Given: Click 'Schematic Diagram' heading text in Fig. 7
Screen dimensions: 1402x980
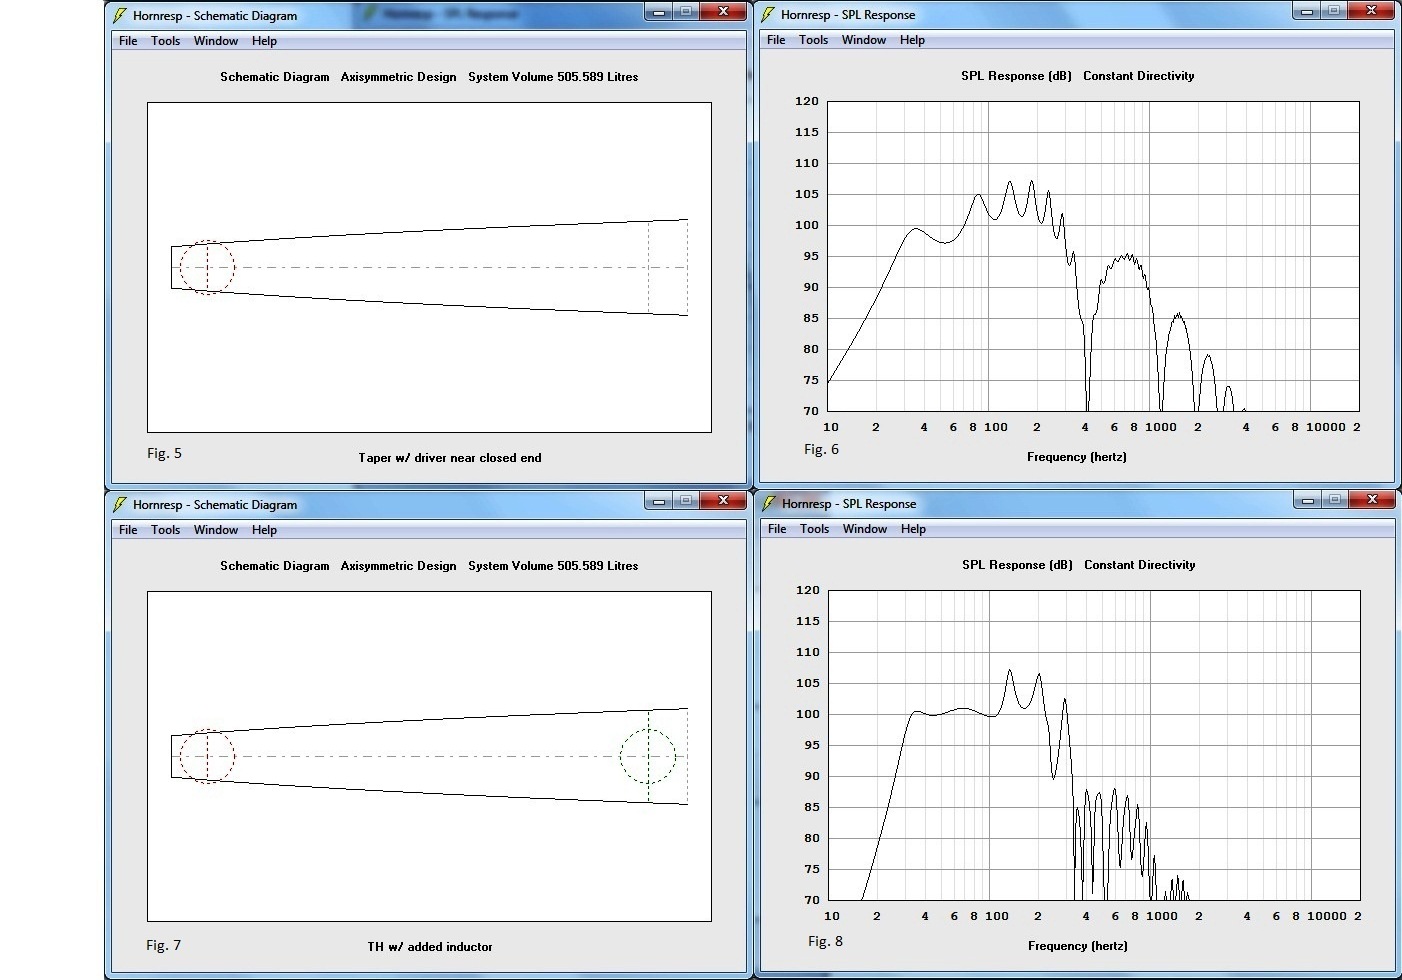Looking at the screenshot, I should point(275,566).
